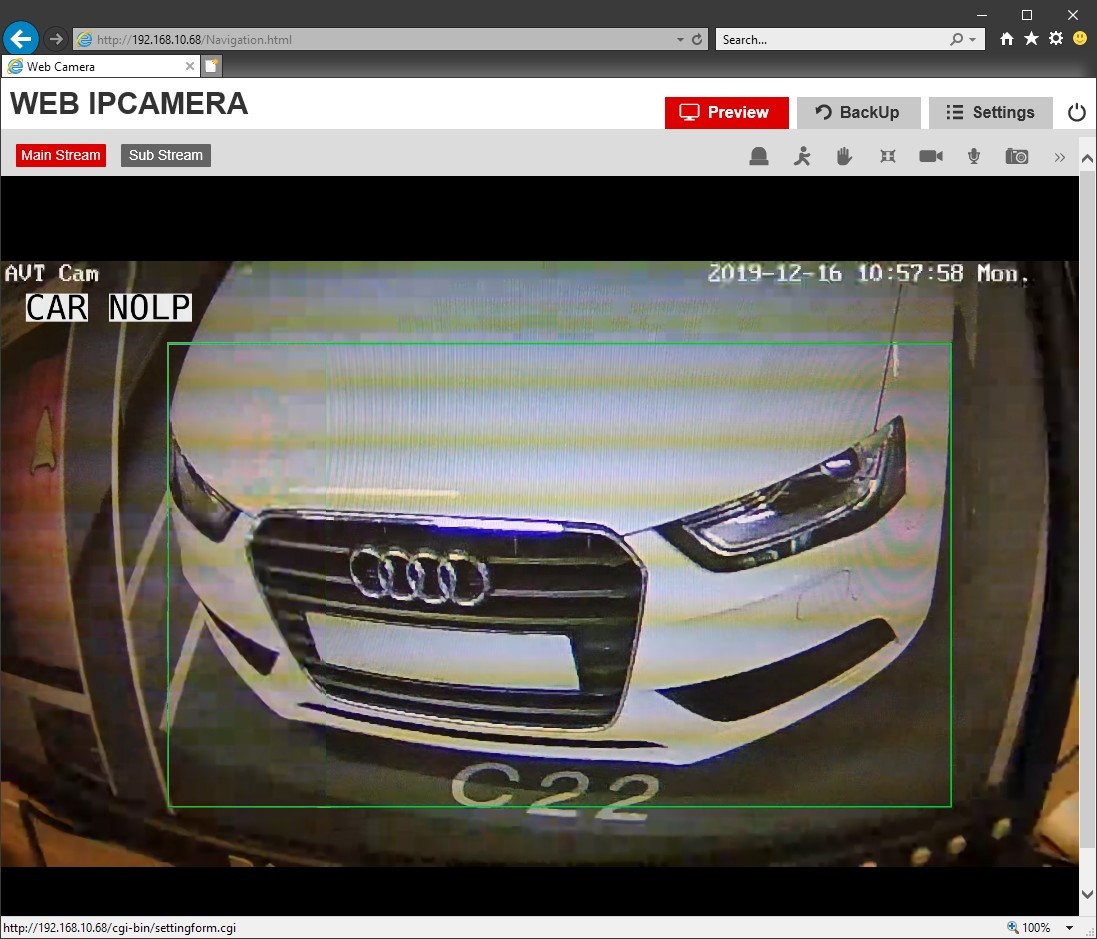Open browser tools gear icon
Image resolution: width=1097 pixels, height=939 pixels.
[x=1056, y=39]
